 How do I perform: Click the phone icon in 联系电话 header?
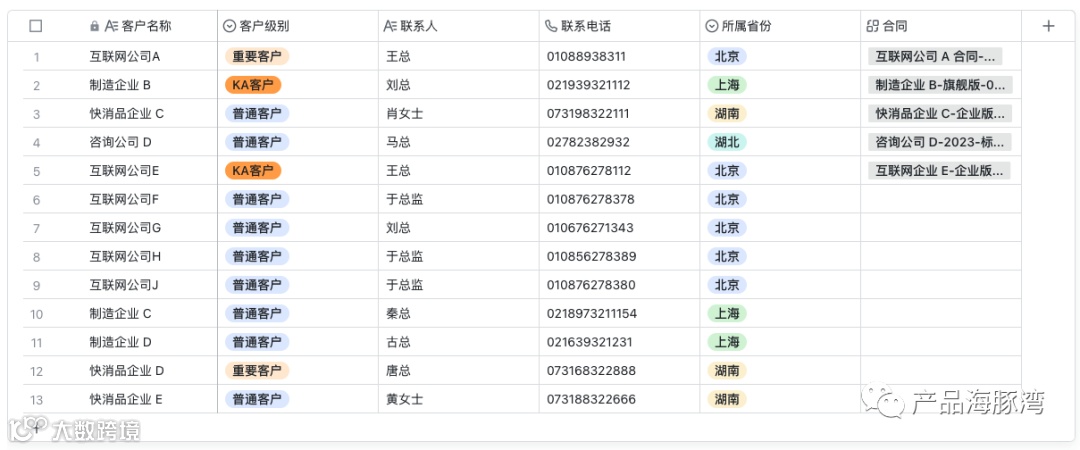(x=550, y=26)
